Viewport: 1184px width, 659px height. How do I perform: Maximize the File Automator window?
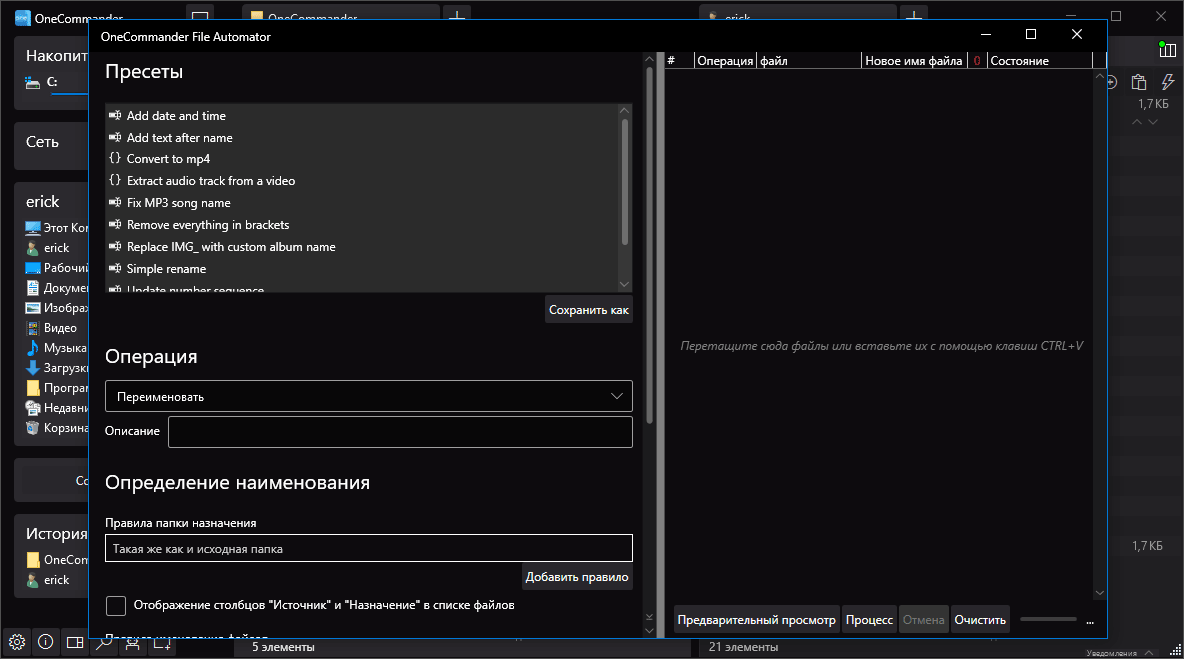(1031, 34)
